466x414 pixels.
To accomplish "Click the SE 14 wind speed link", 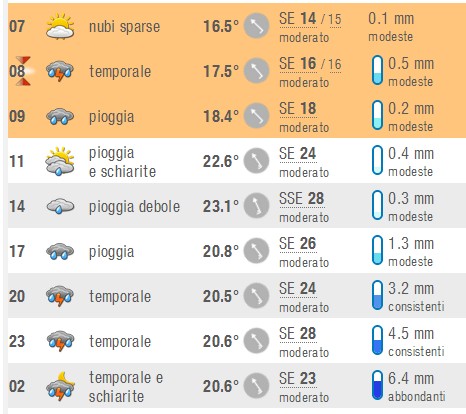I will (x=298, y=19).
